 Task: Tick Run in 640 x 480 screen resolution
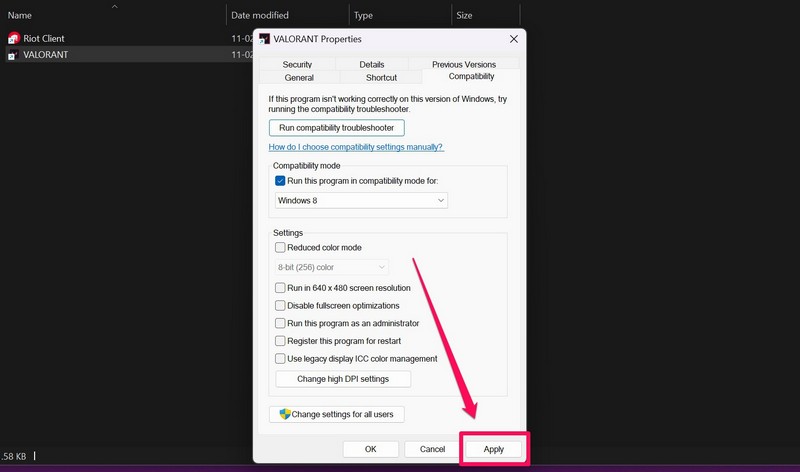pos(280,288)
